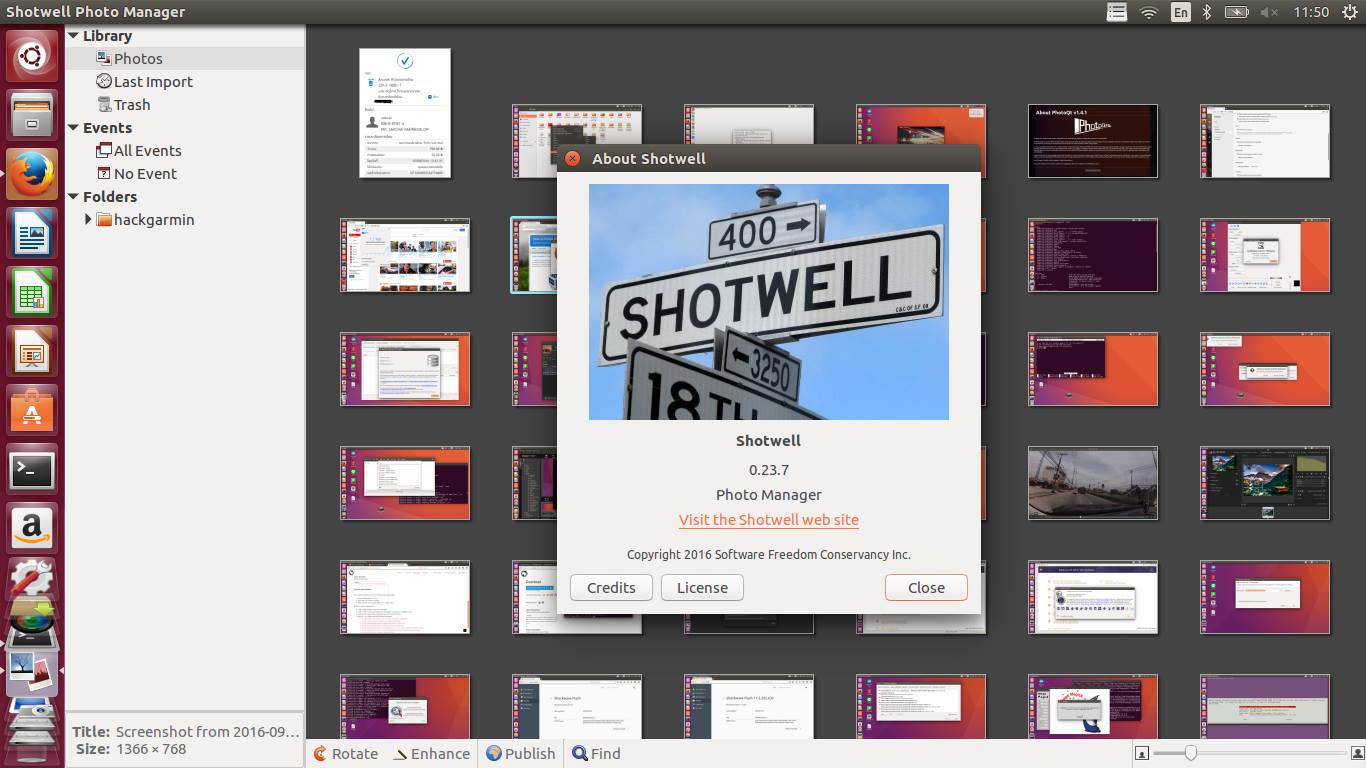
Task: Select the white document thumbnail in first row
Action: point(405,113)
